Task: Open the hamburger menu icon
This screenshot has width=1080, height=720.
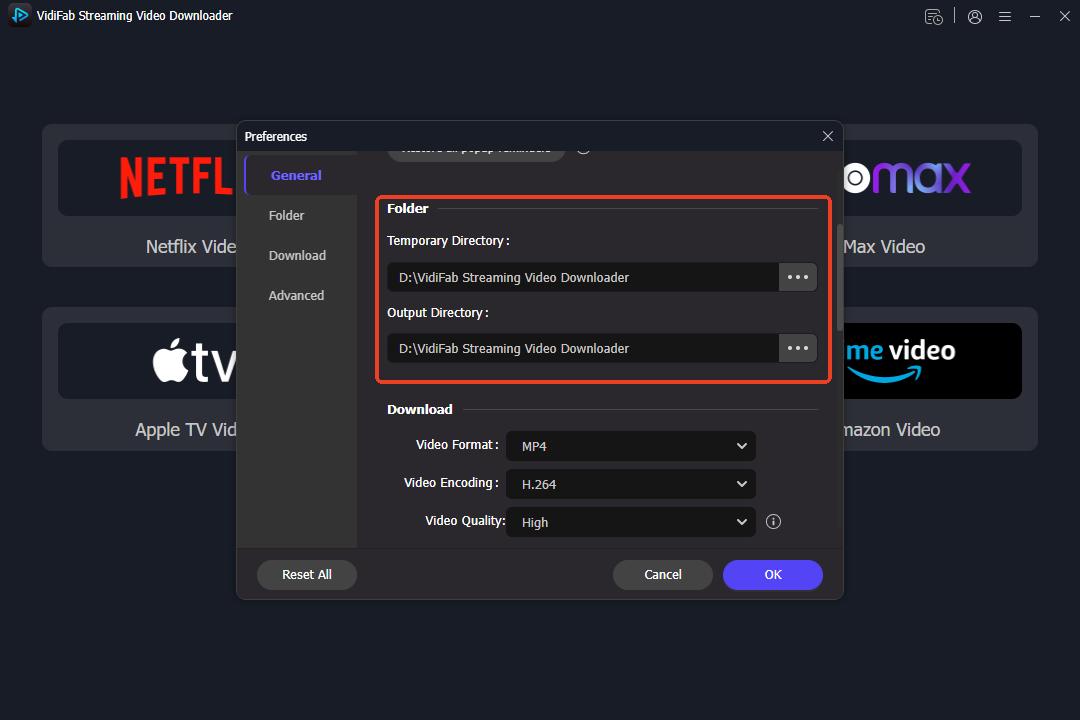Action: (1005, 17)
